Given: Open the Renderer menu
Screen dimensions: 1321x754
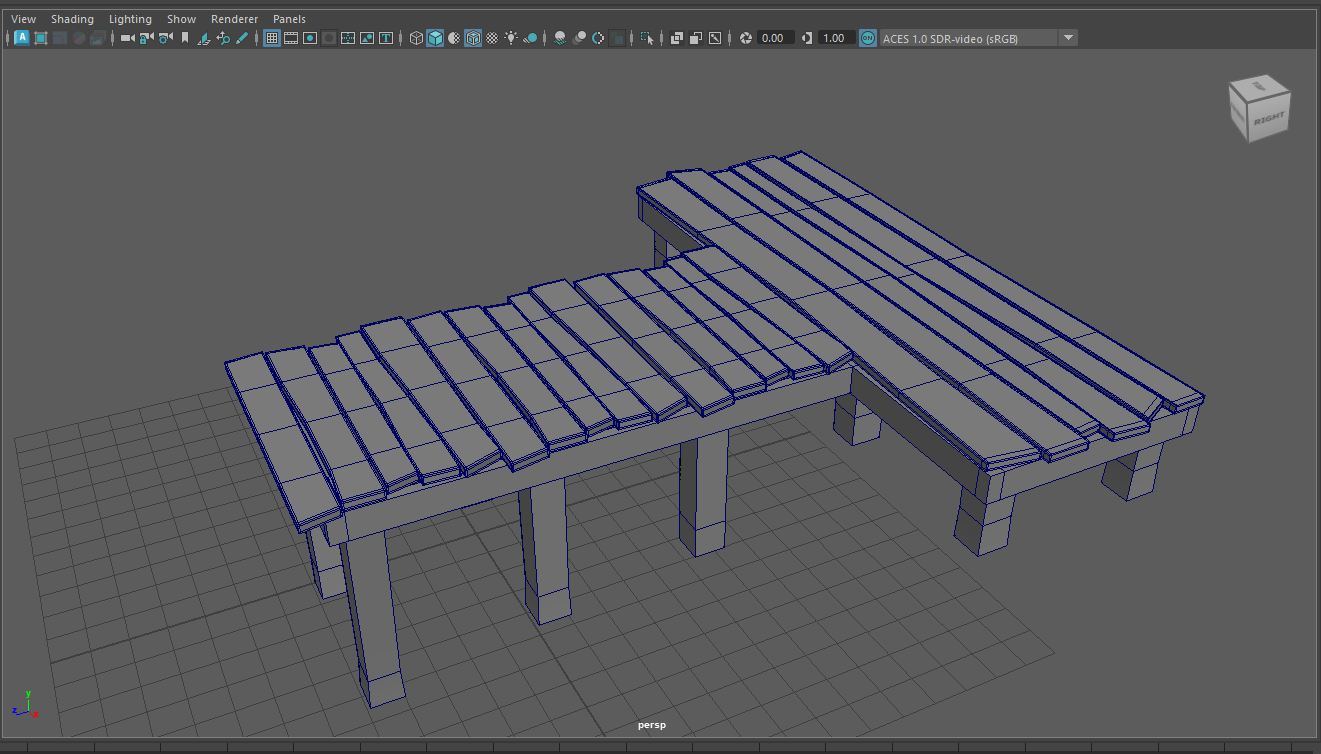Looking at the screenshot, I should pyautogui.click(x=234, y=19).
